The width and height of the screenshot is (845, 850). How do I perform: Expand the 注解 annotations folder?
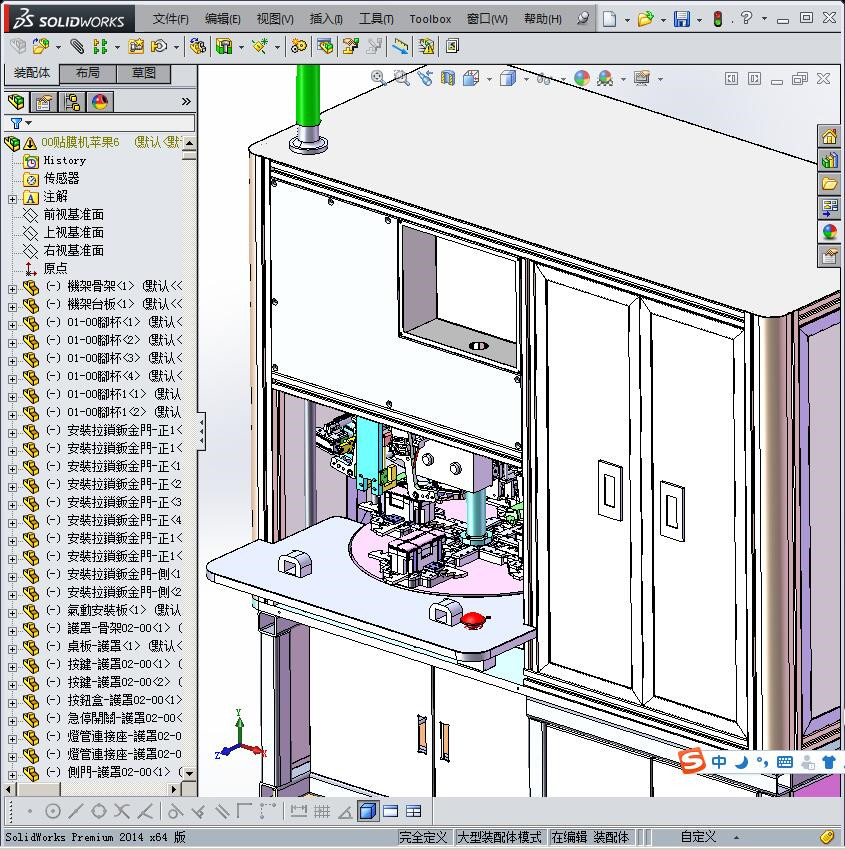(x=12, y=199)
